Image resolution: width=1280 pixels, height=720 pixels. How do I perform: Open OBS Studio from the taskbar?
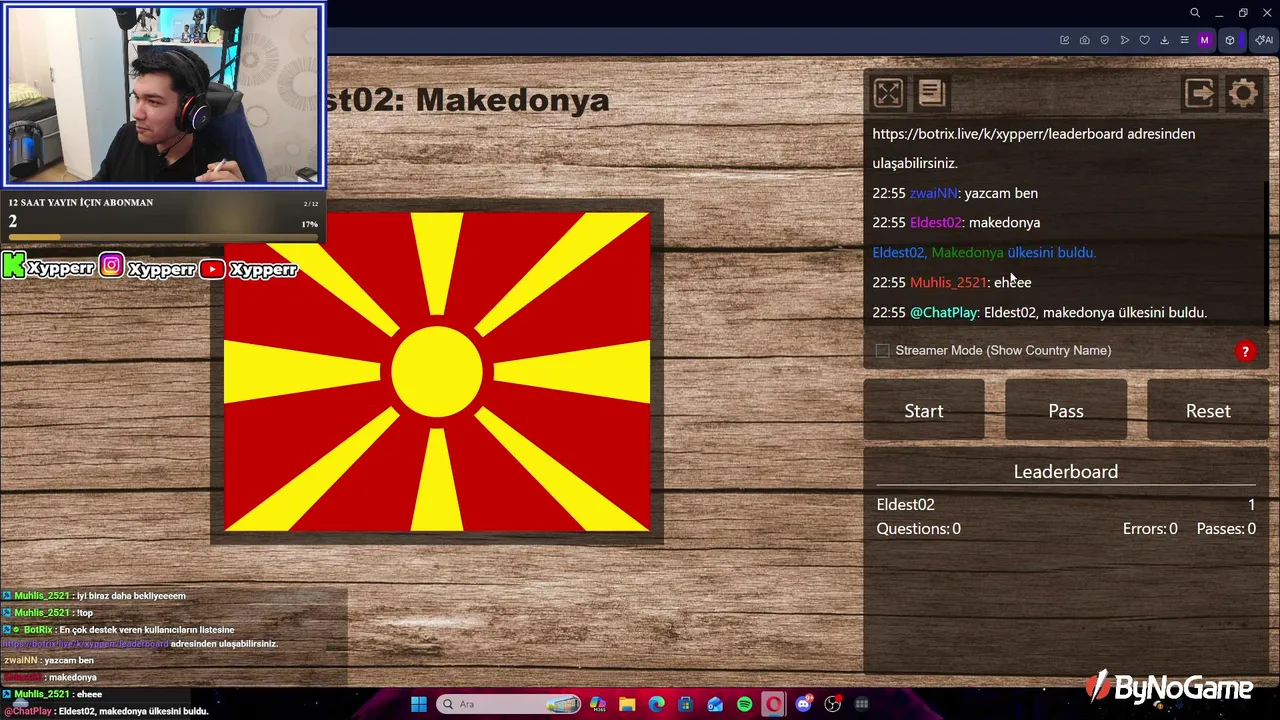pos(833,704)
